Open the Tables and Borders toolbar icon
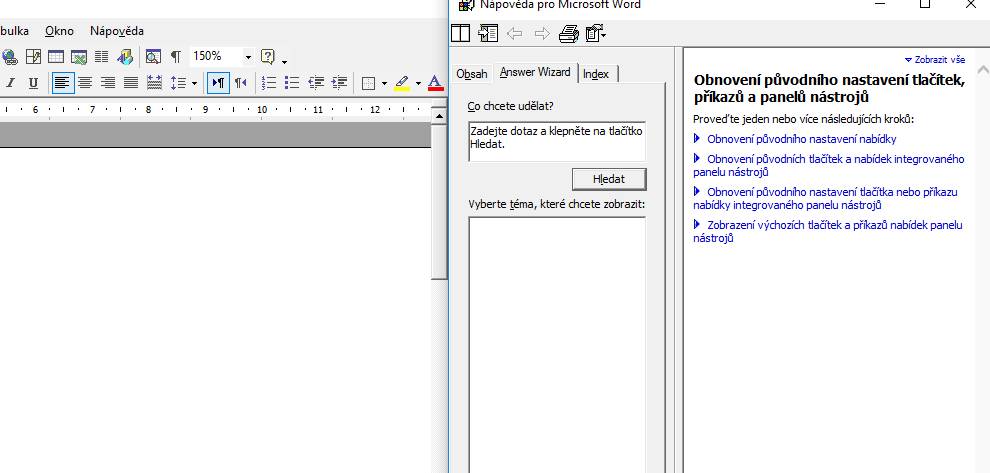Viewport: 990px width, 473px height. coord(33,57)
